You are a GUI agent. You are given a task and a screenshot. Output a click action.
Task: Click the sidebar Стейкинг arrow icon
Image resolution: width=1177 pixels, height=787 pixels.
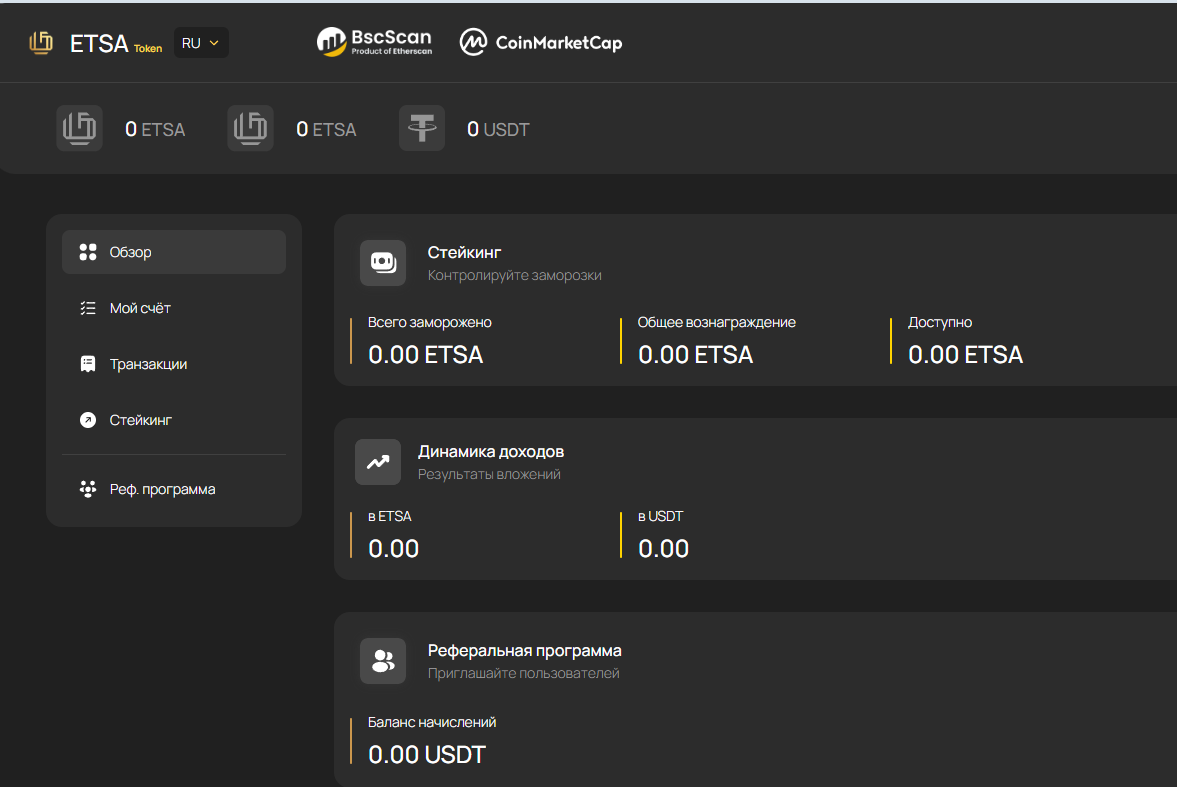click(88, 420)
